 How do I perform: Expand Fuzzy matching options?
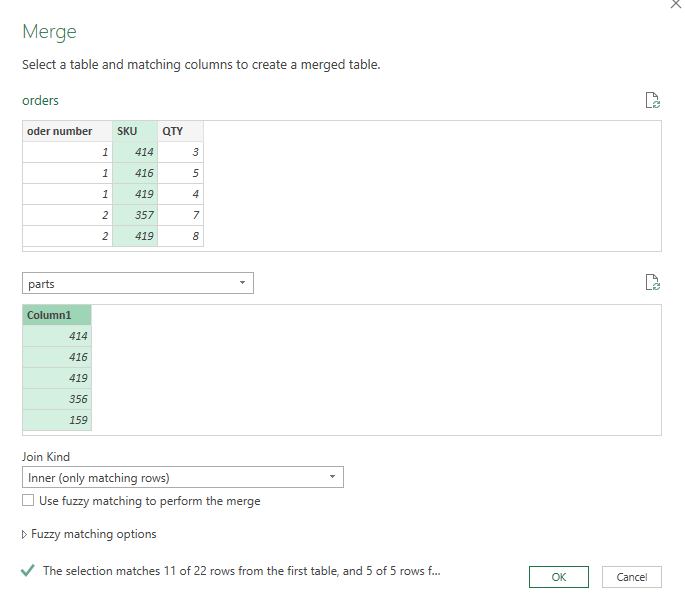click(x=89, y=534)
